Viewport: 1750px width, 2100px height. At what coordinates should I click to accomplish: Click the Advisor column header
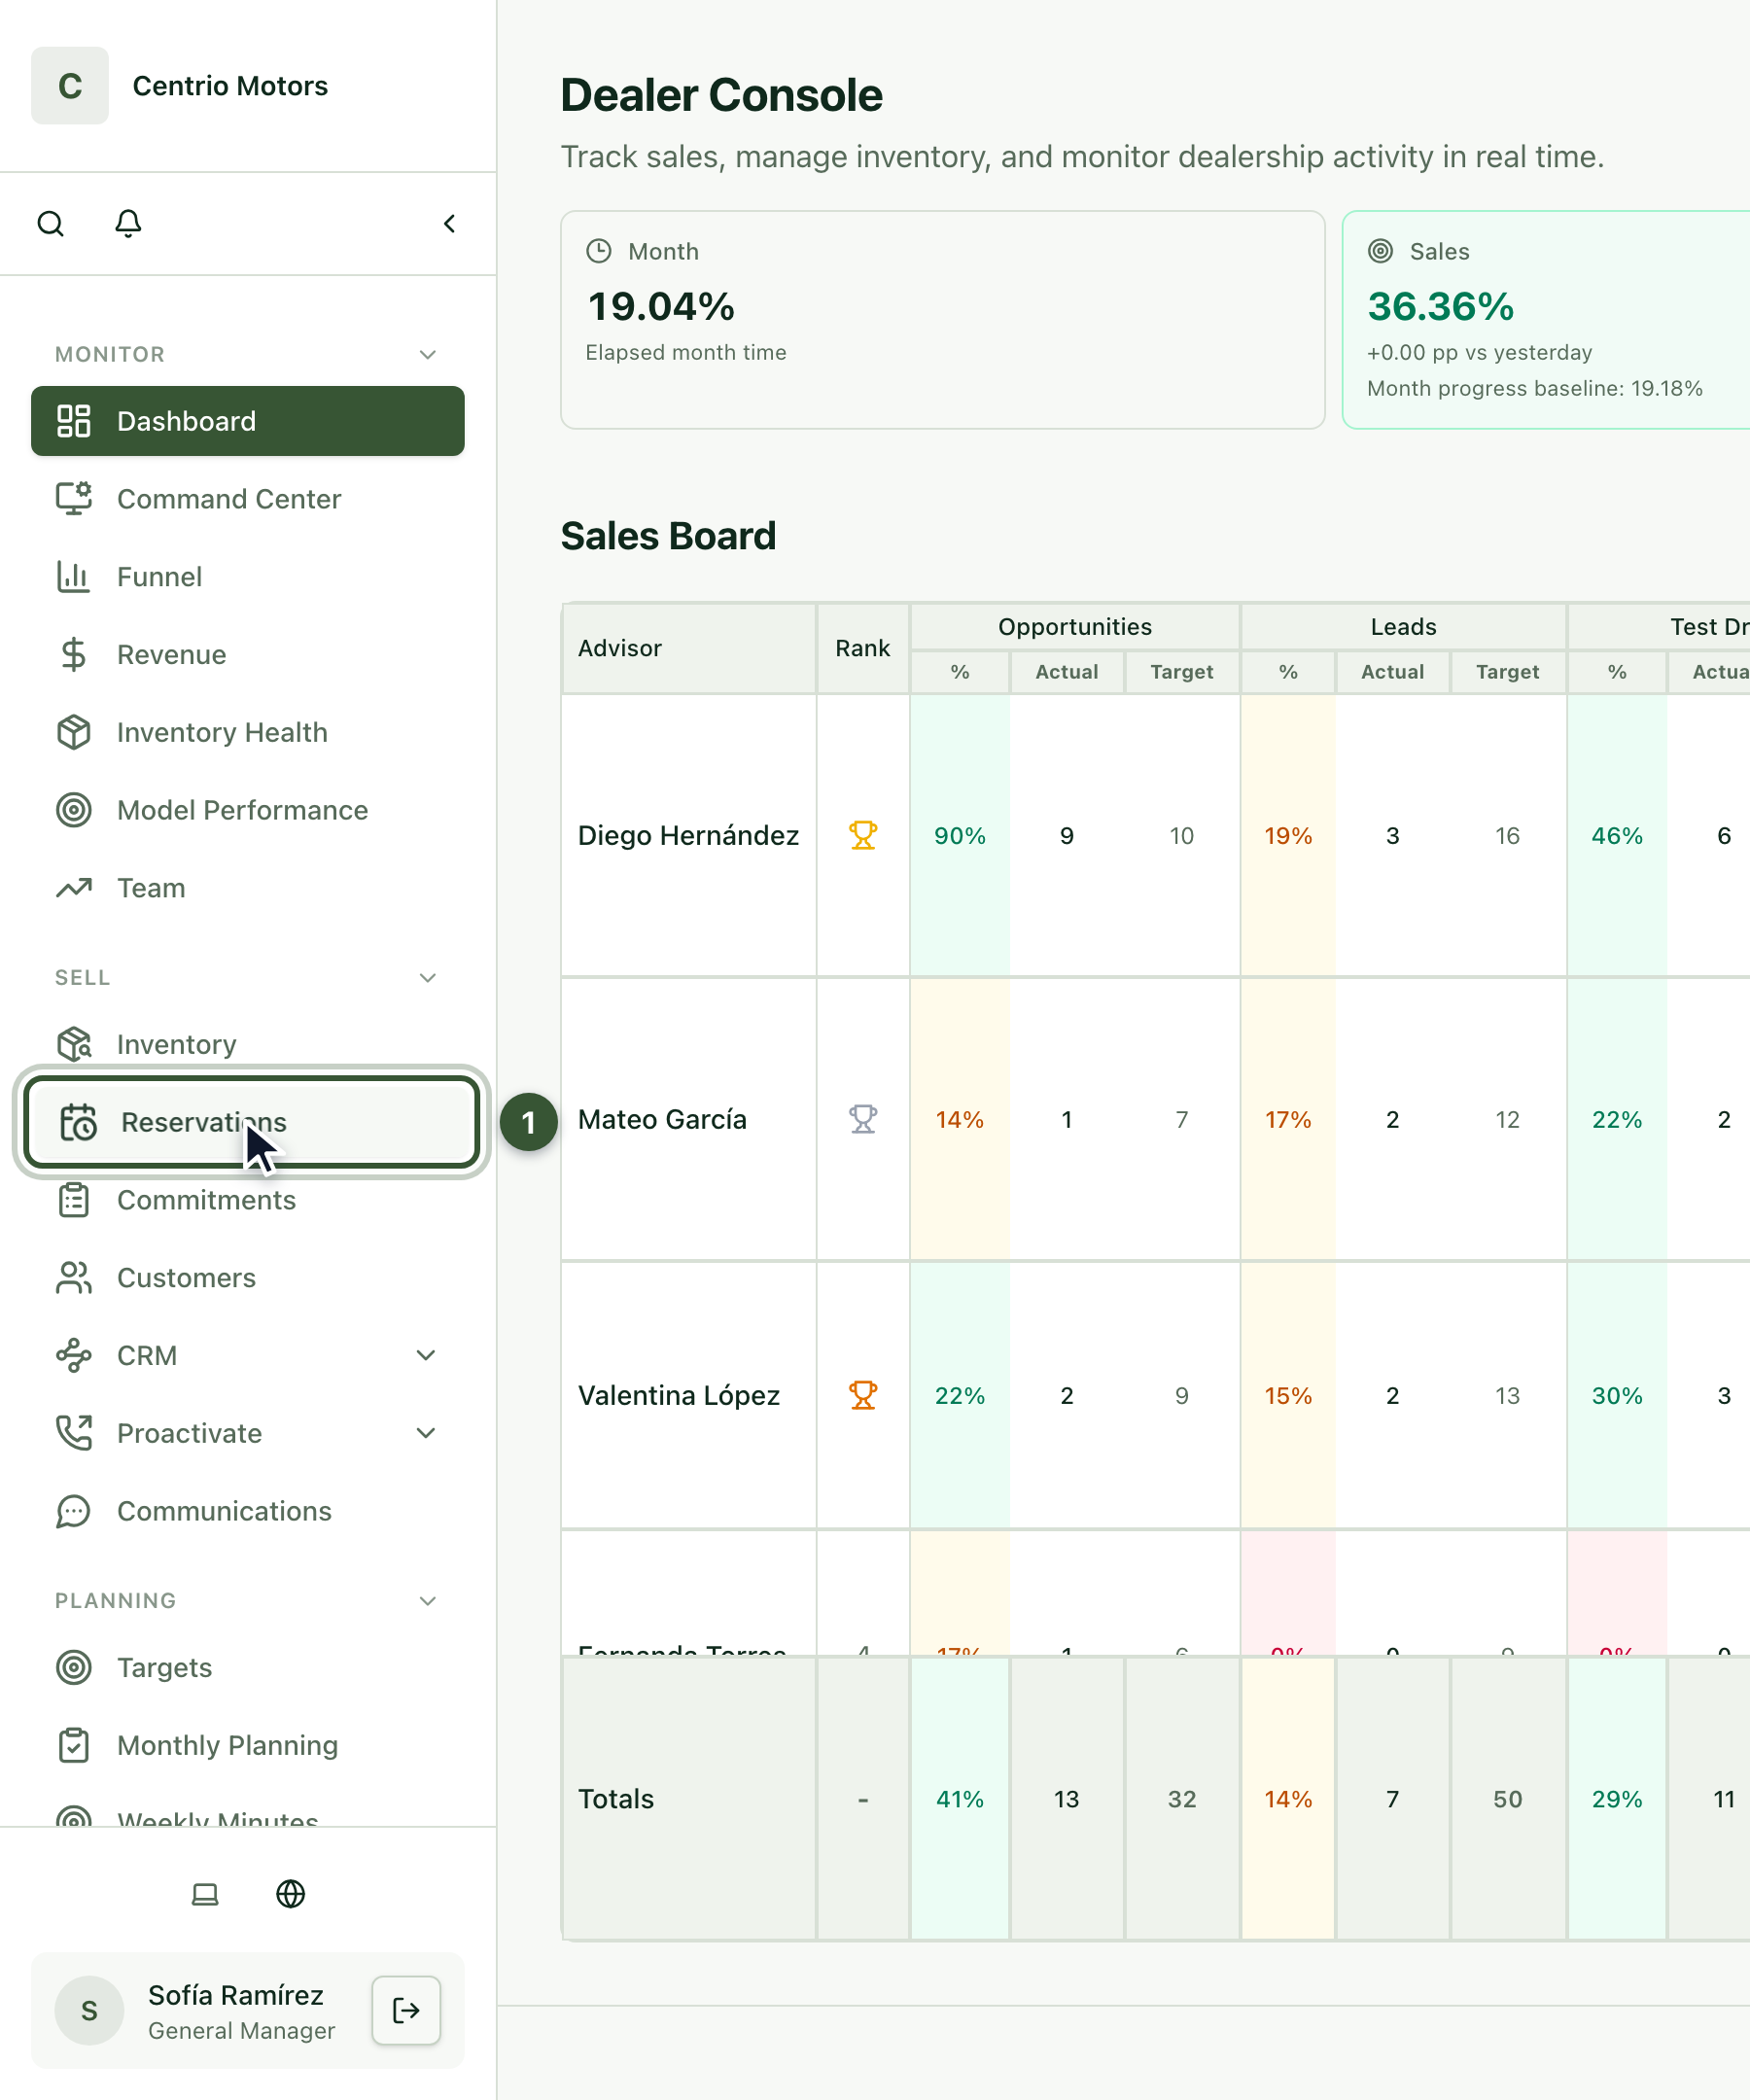click(x=689, y=648)
